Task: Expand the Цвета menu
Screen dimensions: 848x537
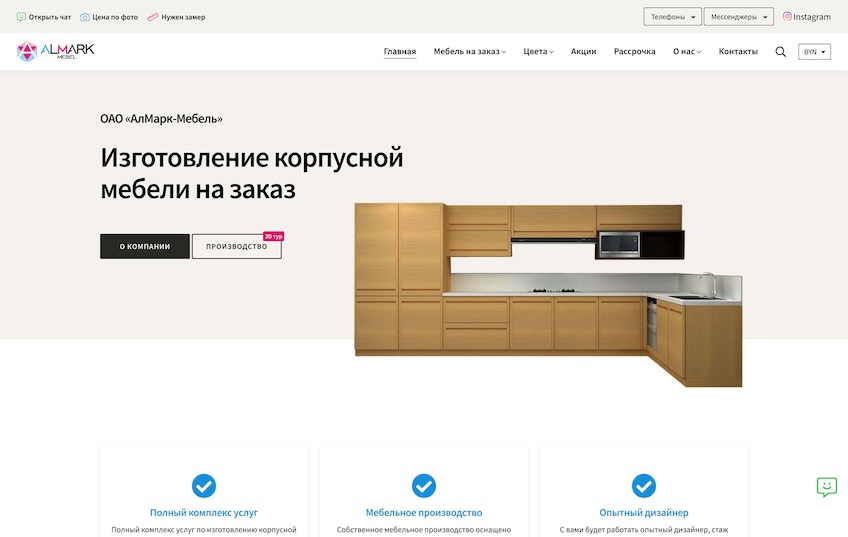Action: [x=538, y=51]
